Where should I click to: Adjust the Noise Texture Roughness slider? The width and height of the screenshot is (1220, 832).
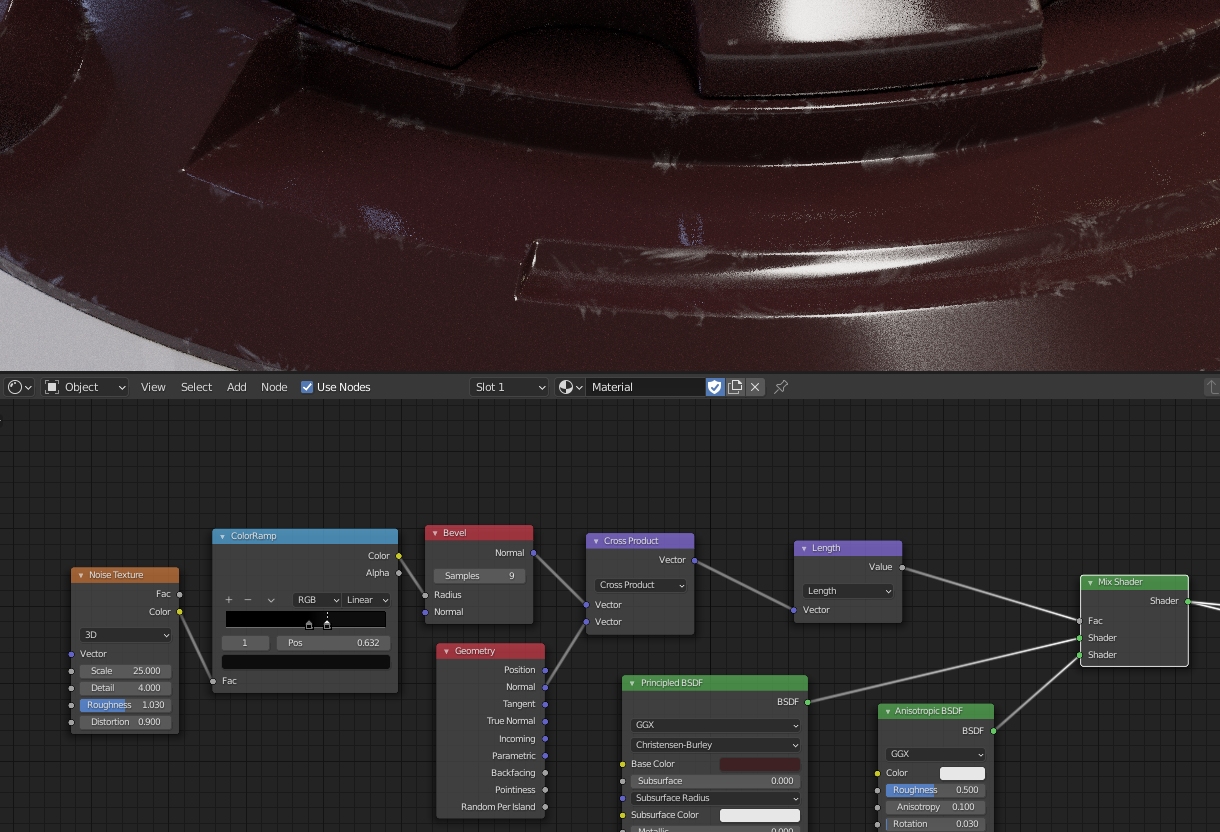(126, 705)
